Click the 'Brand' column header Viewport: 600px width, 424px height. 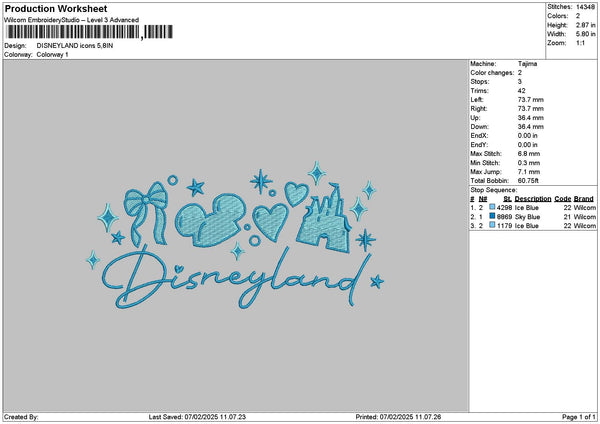pos(584,199)
